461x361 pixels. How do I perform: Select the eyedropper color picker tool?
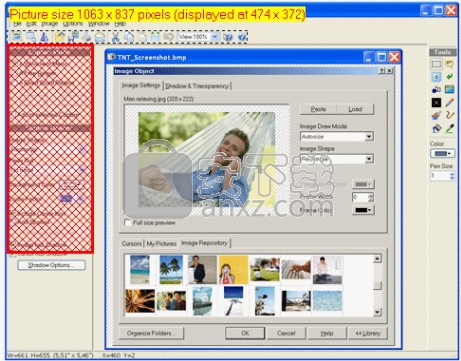click(449, 128)
